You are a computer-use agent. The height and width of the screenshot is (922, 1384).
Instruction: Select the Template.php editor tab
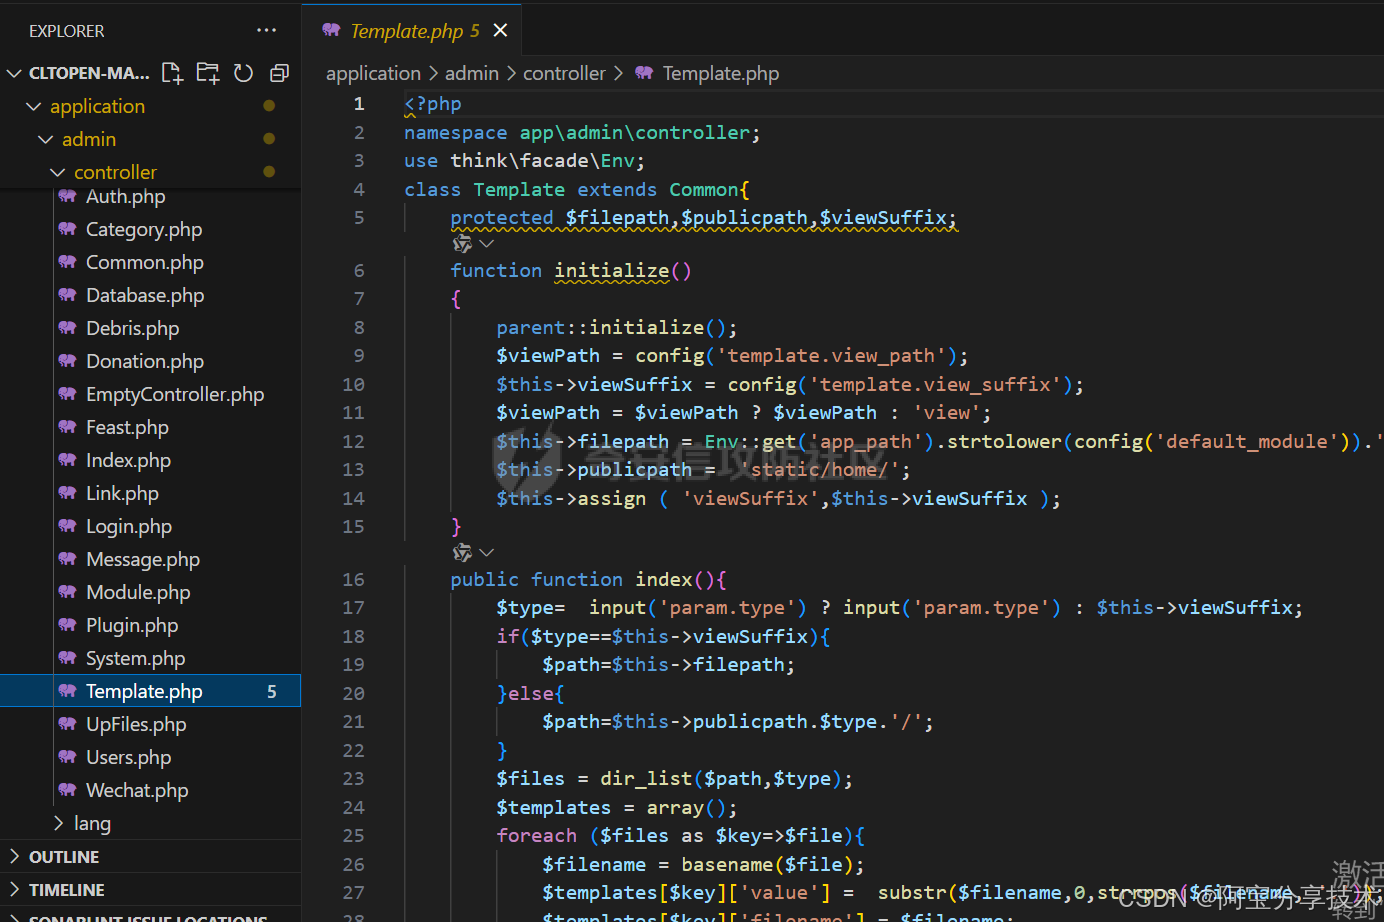[x=412, y=31]
